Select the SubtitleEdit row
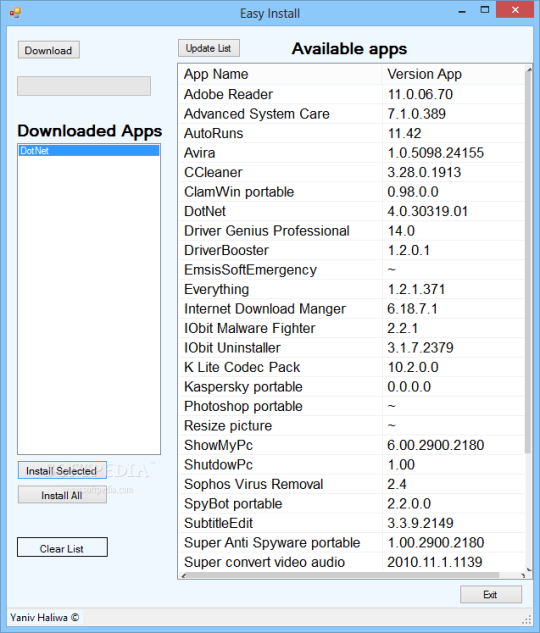Screen dimensions: 540x633 click(352, 523)
